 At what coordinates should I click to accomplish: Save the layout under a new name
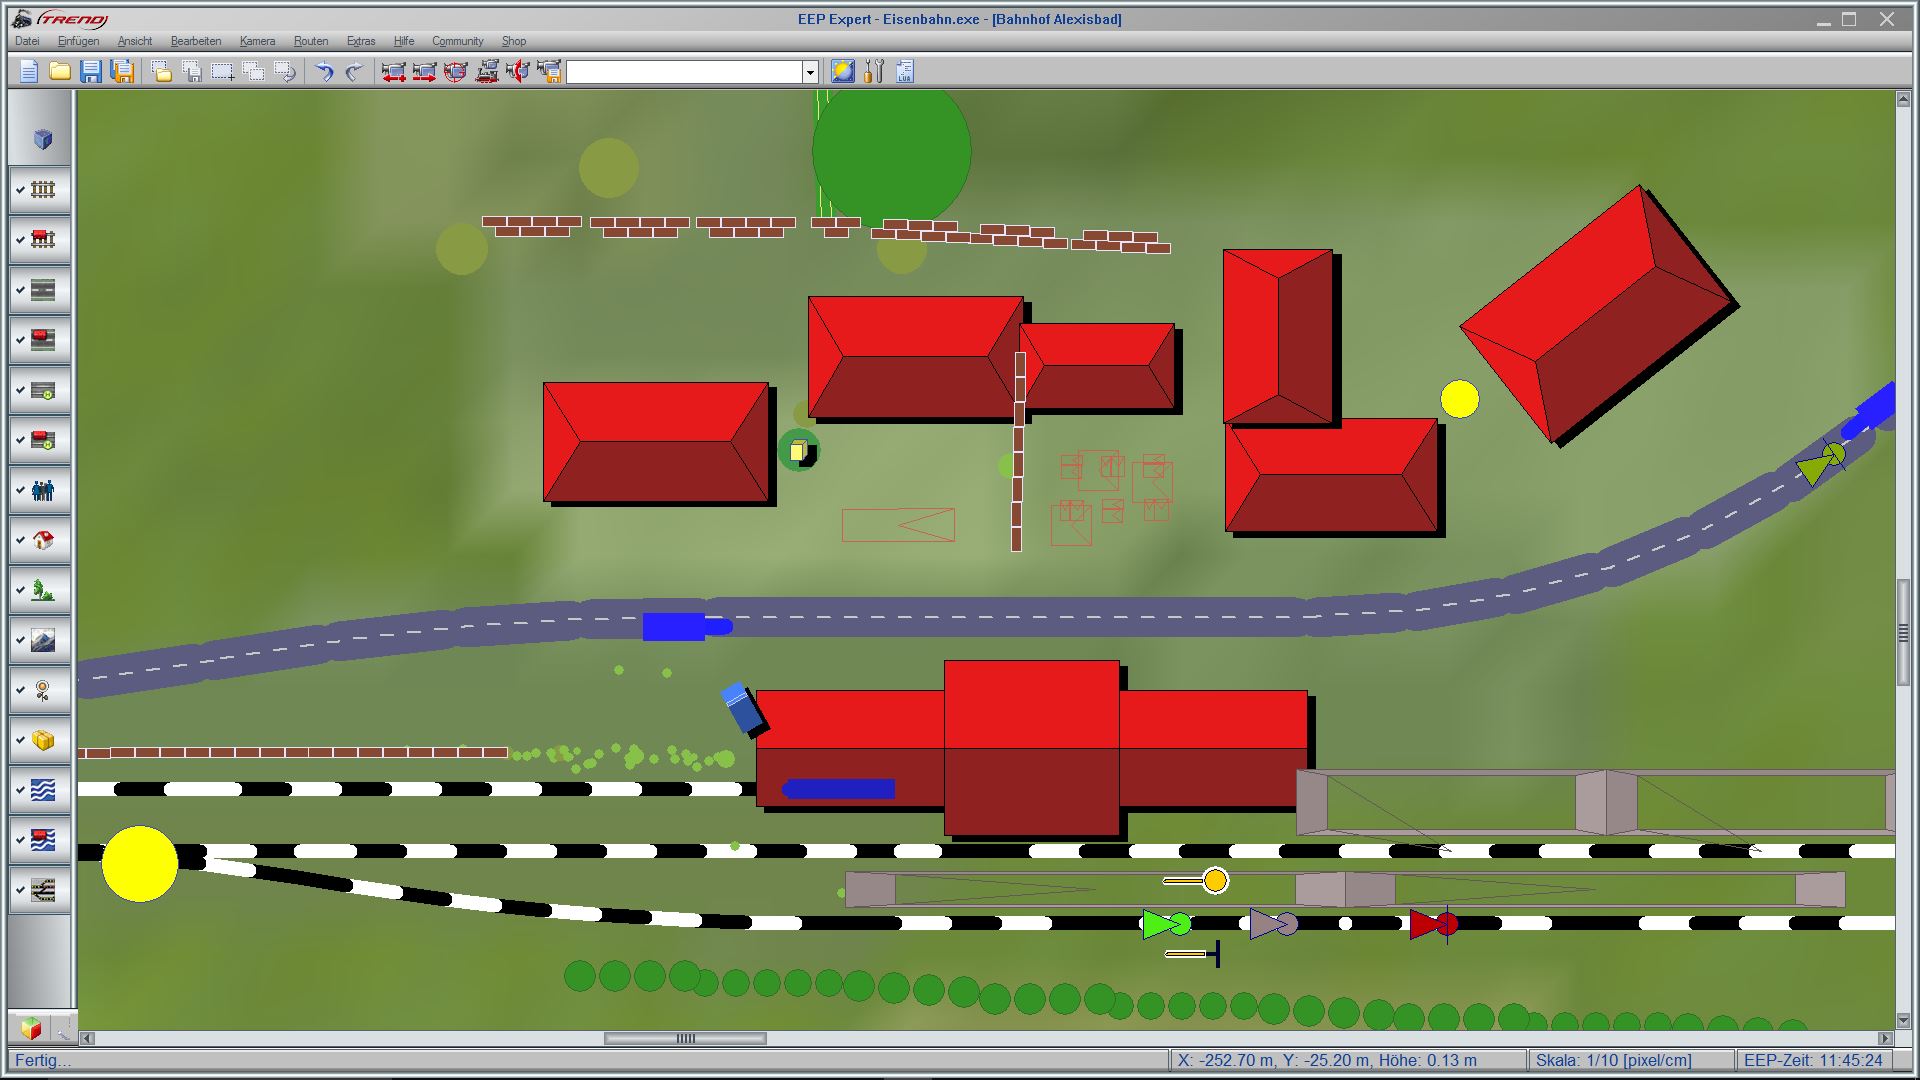pyautogui.click(x=123, y=72)
